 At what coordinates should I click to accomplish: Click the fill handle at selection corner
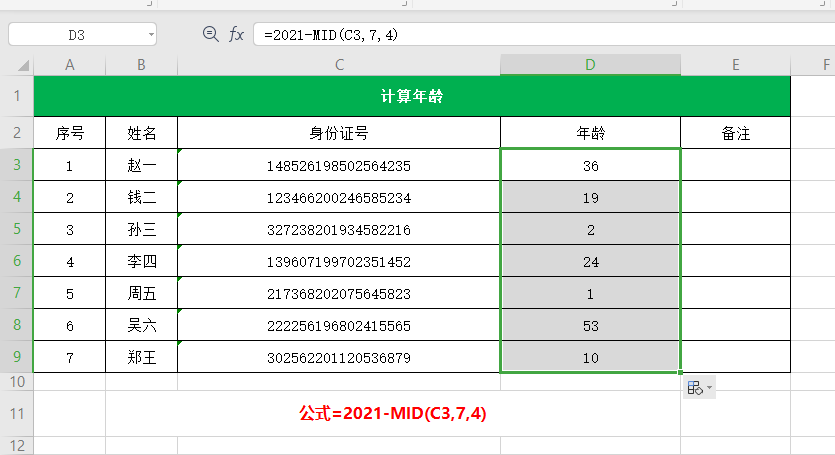point(681,372)
